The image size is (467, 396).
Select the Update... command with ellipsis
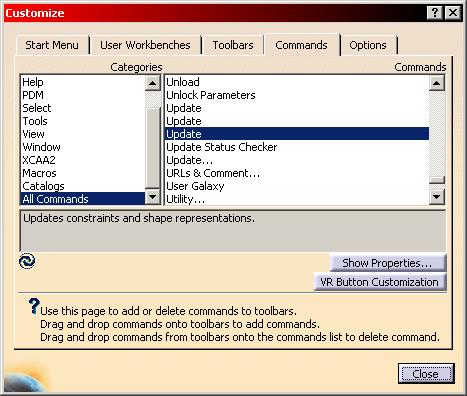pyautogui.click(x=297, y=160)
